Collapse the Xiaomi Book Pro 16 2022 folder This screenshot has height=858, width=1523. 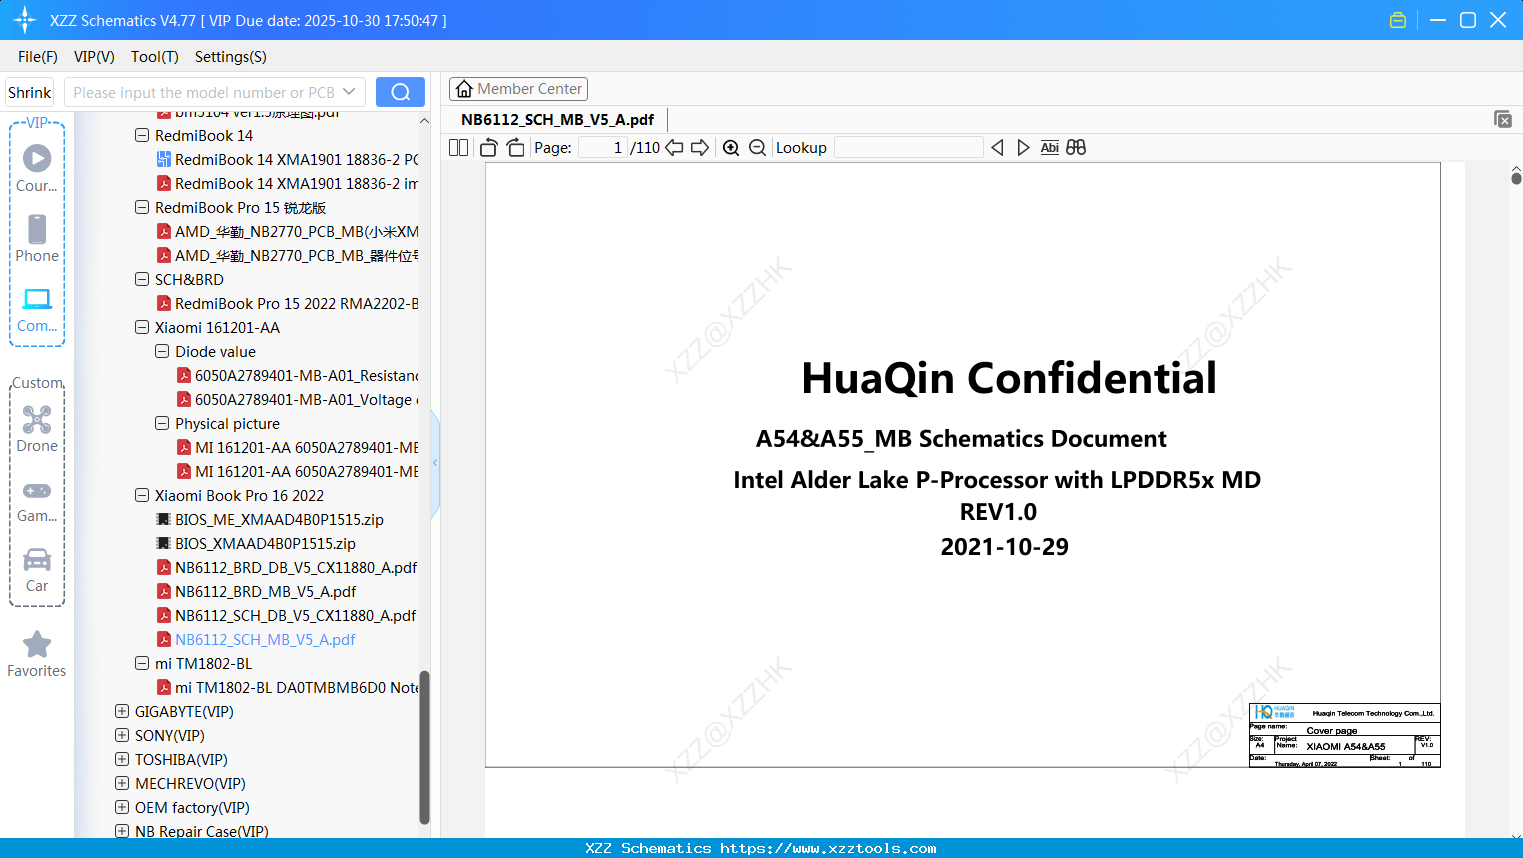coord(142,495)
